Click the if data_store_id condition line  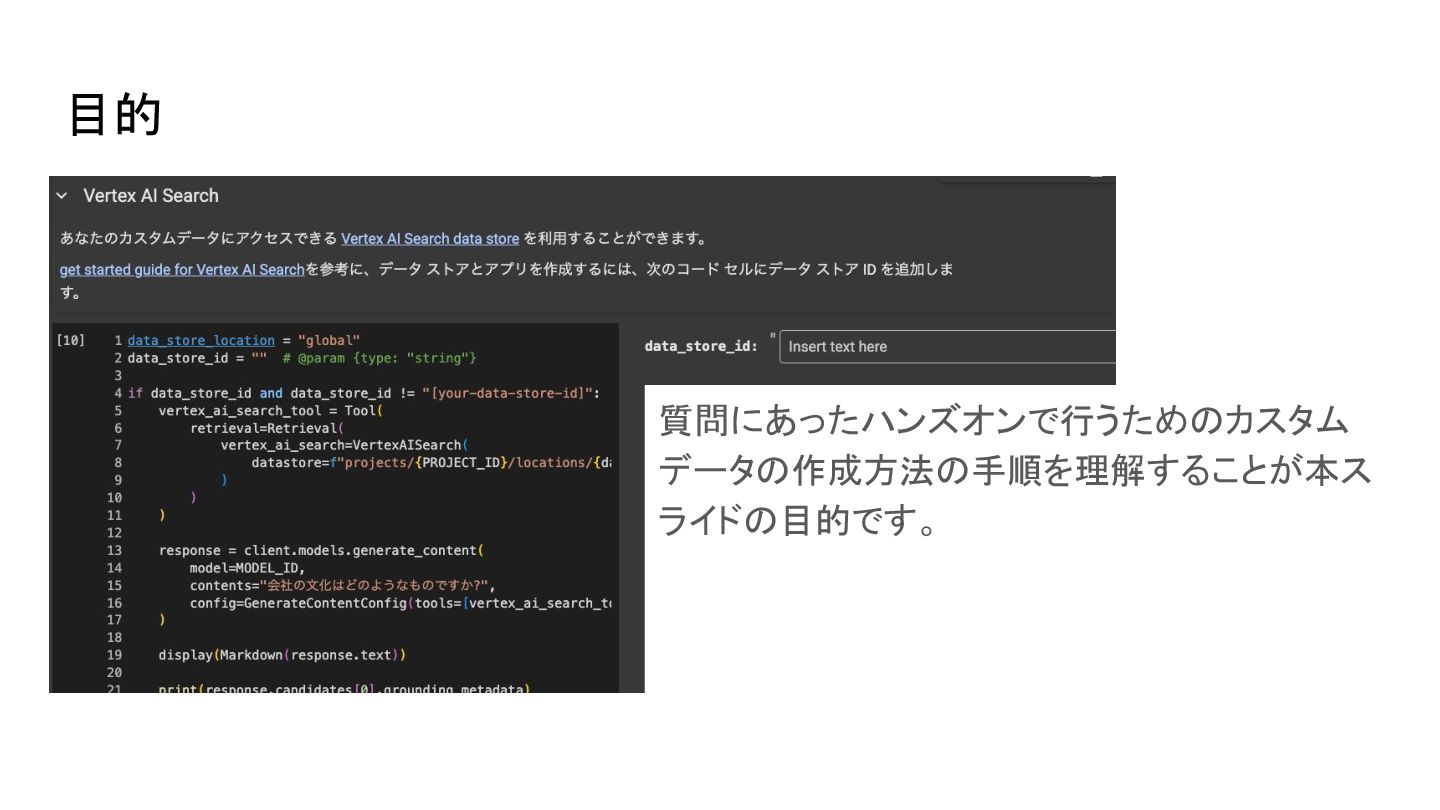pyautogui.click(x=364, y=393)
